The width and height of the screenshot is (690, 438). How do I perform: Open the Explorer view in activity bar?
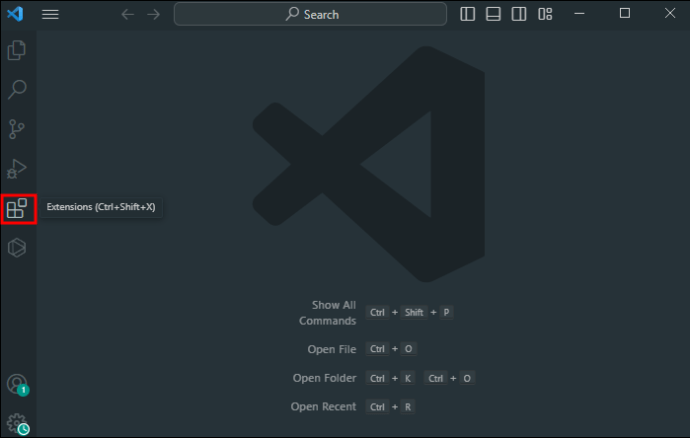[x=17, y=50]
